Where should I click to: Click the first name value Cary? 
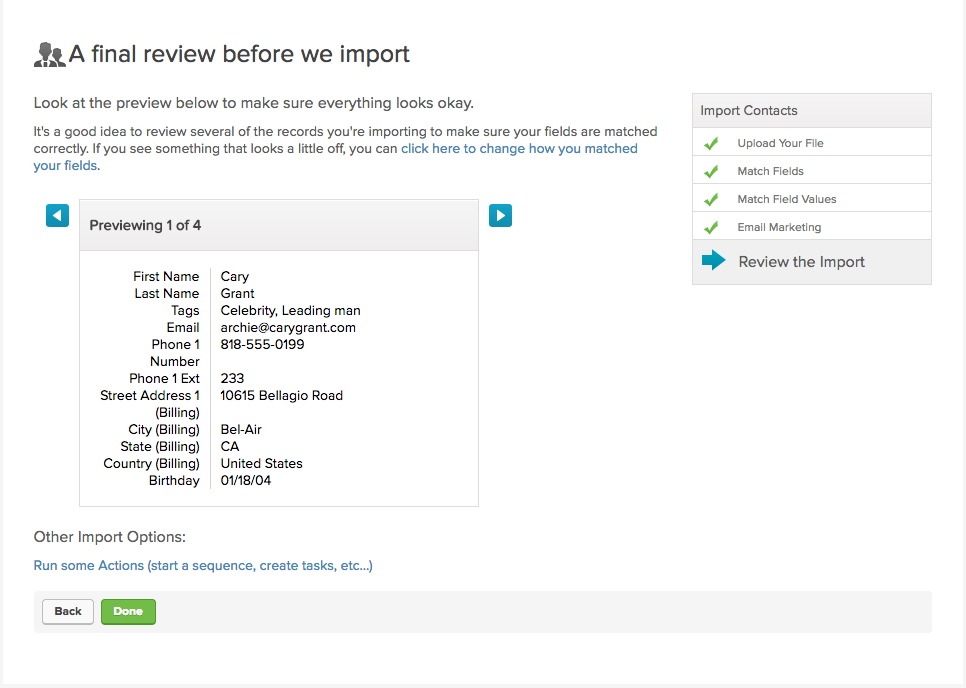[235, 277]
